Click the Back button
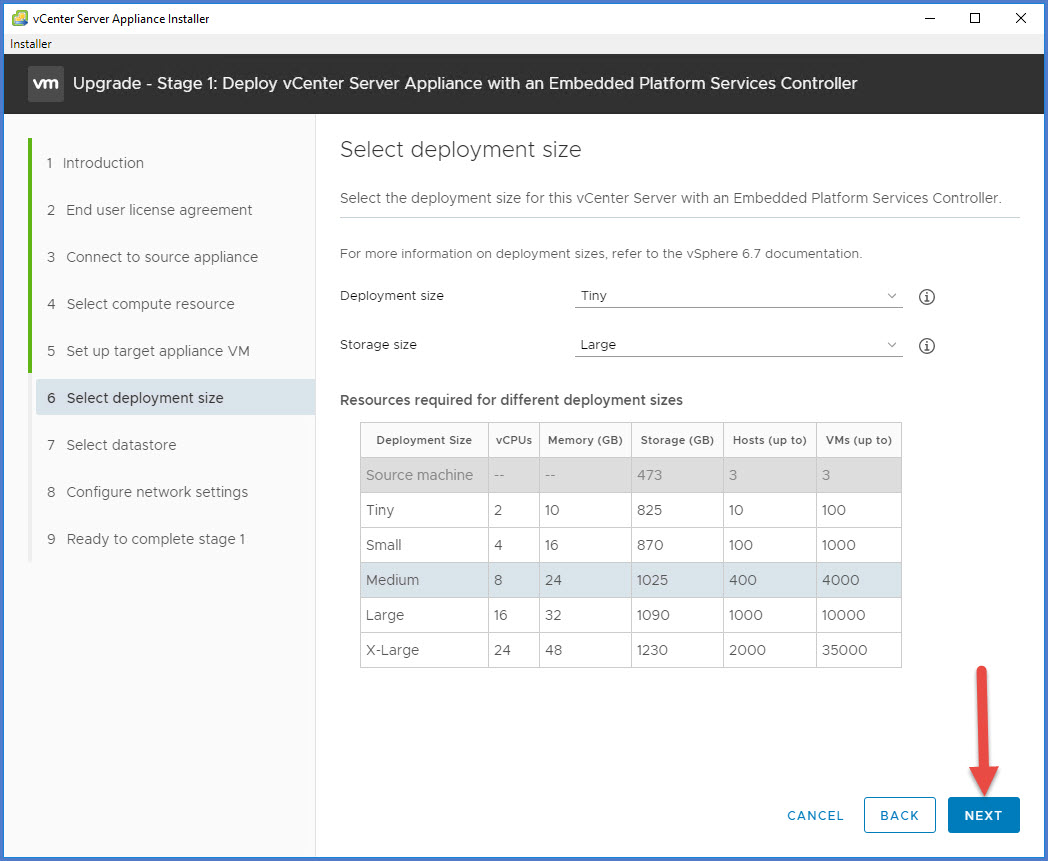This screenshot has height=861, width=1048. (x=899, y=815)
